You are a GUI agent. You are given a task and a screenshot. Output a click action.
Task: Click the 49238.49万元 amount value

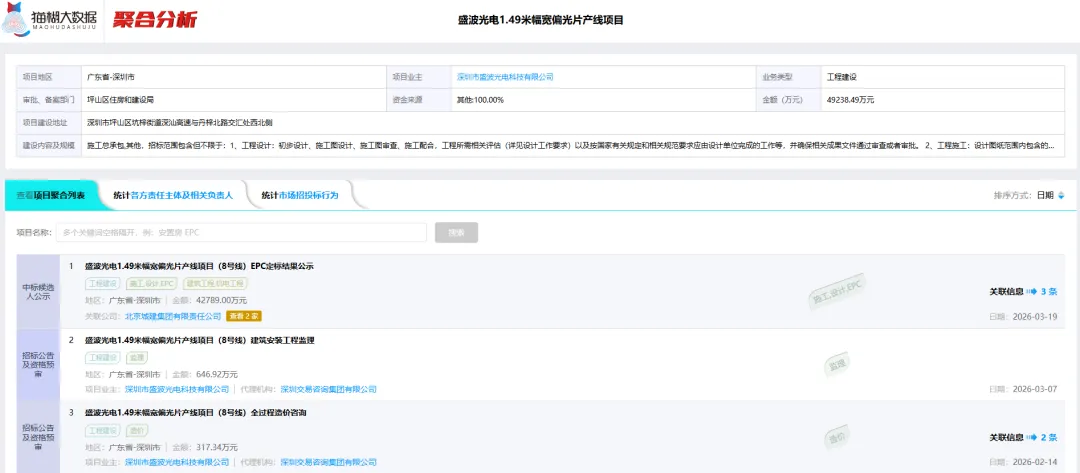[x=850, y=100]
